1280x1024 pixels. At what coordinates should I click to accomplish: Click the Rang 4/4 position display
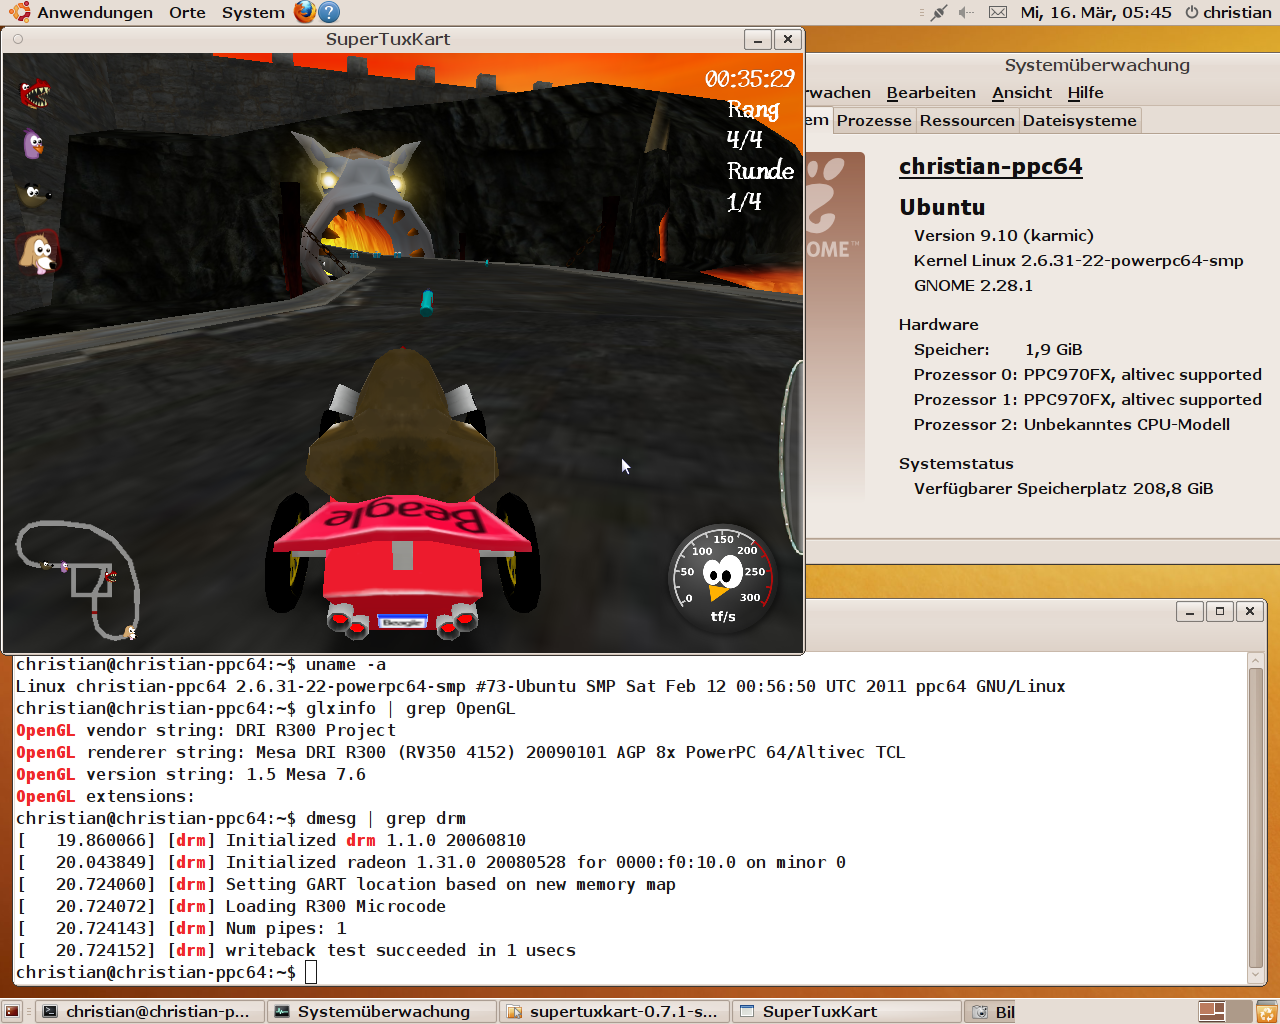[x=752, y=124]
